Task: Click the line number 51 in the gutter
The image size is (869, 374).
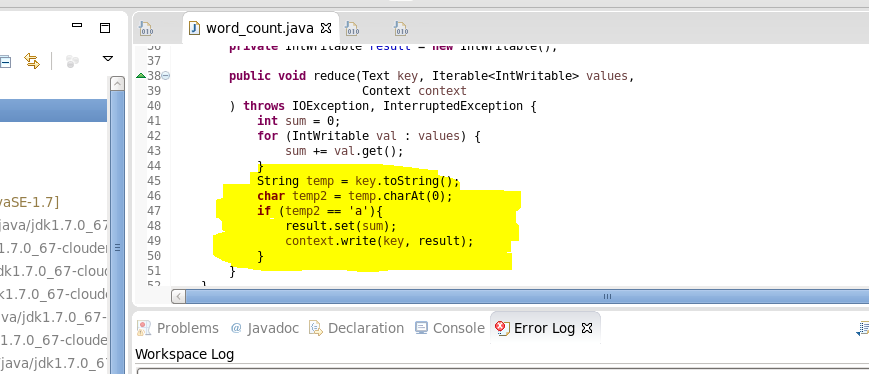Action: (x=154, y=271)
